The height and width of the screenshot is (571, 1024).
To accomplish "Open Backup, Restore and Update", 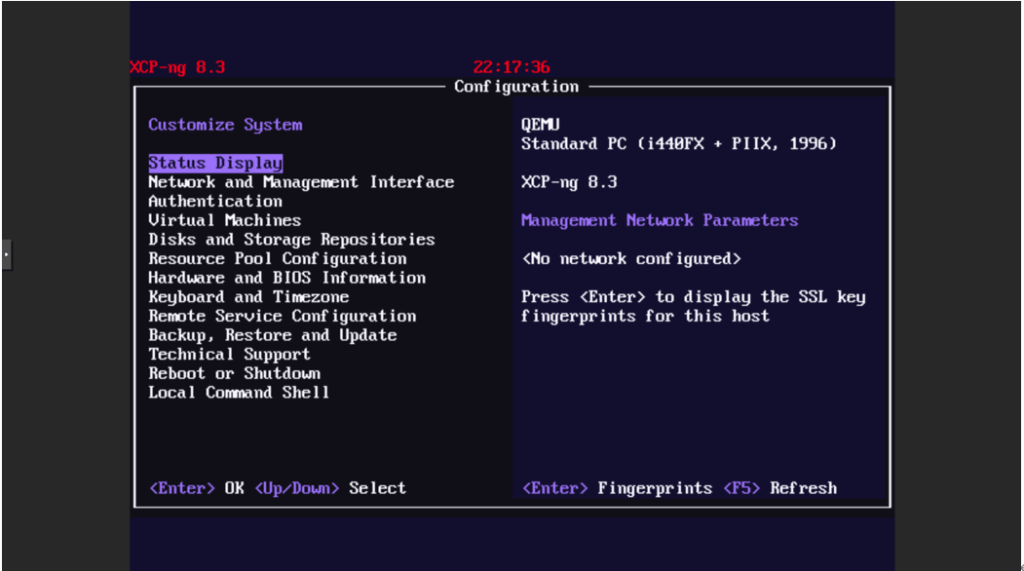I will [272, 335].
